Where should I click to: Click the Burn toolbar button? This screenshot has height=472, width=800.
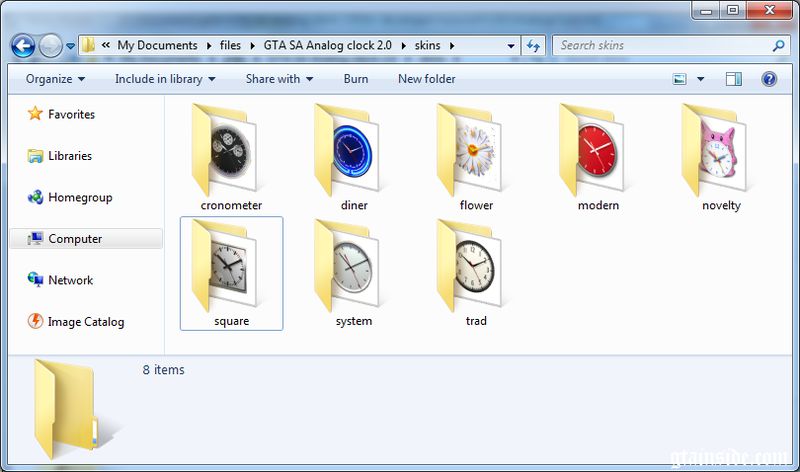[x=356, y=79]
